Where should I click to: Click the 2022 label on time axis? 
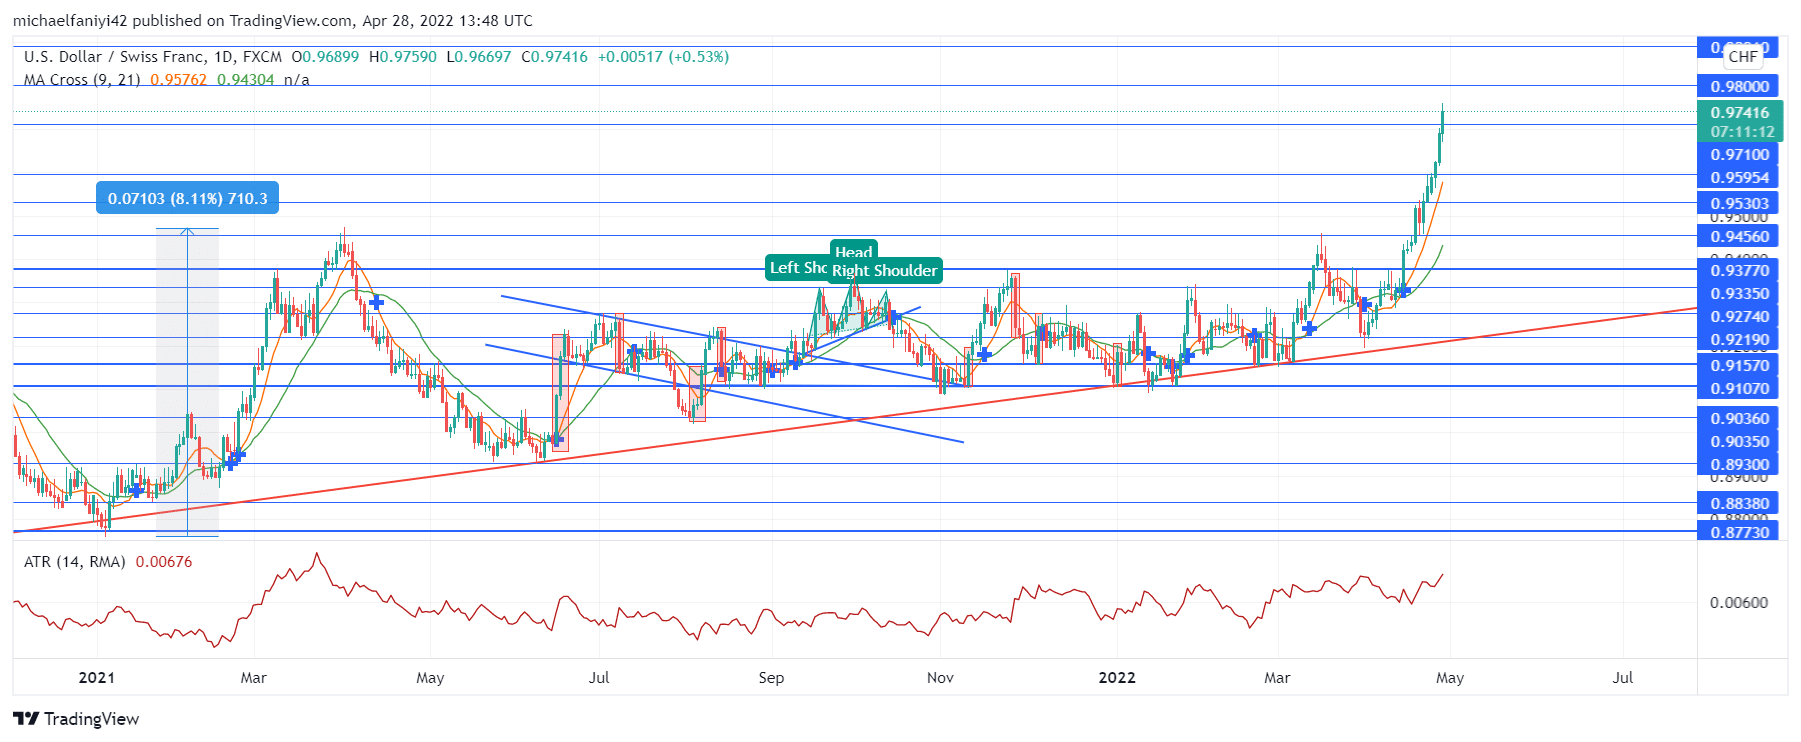(x=1117, y=677)
